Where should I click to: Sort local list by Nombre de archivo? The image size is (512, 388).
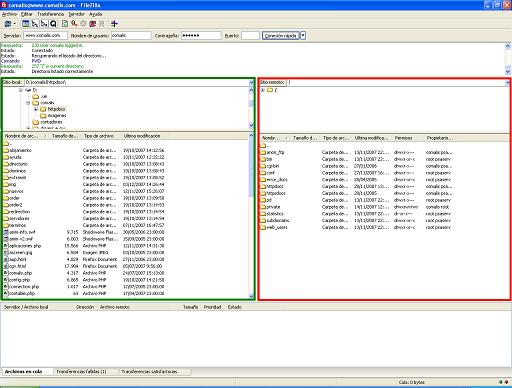pyautogui.click(x=25, y=136)
